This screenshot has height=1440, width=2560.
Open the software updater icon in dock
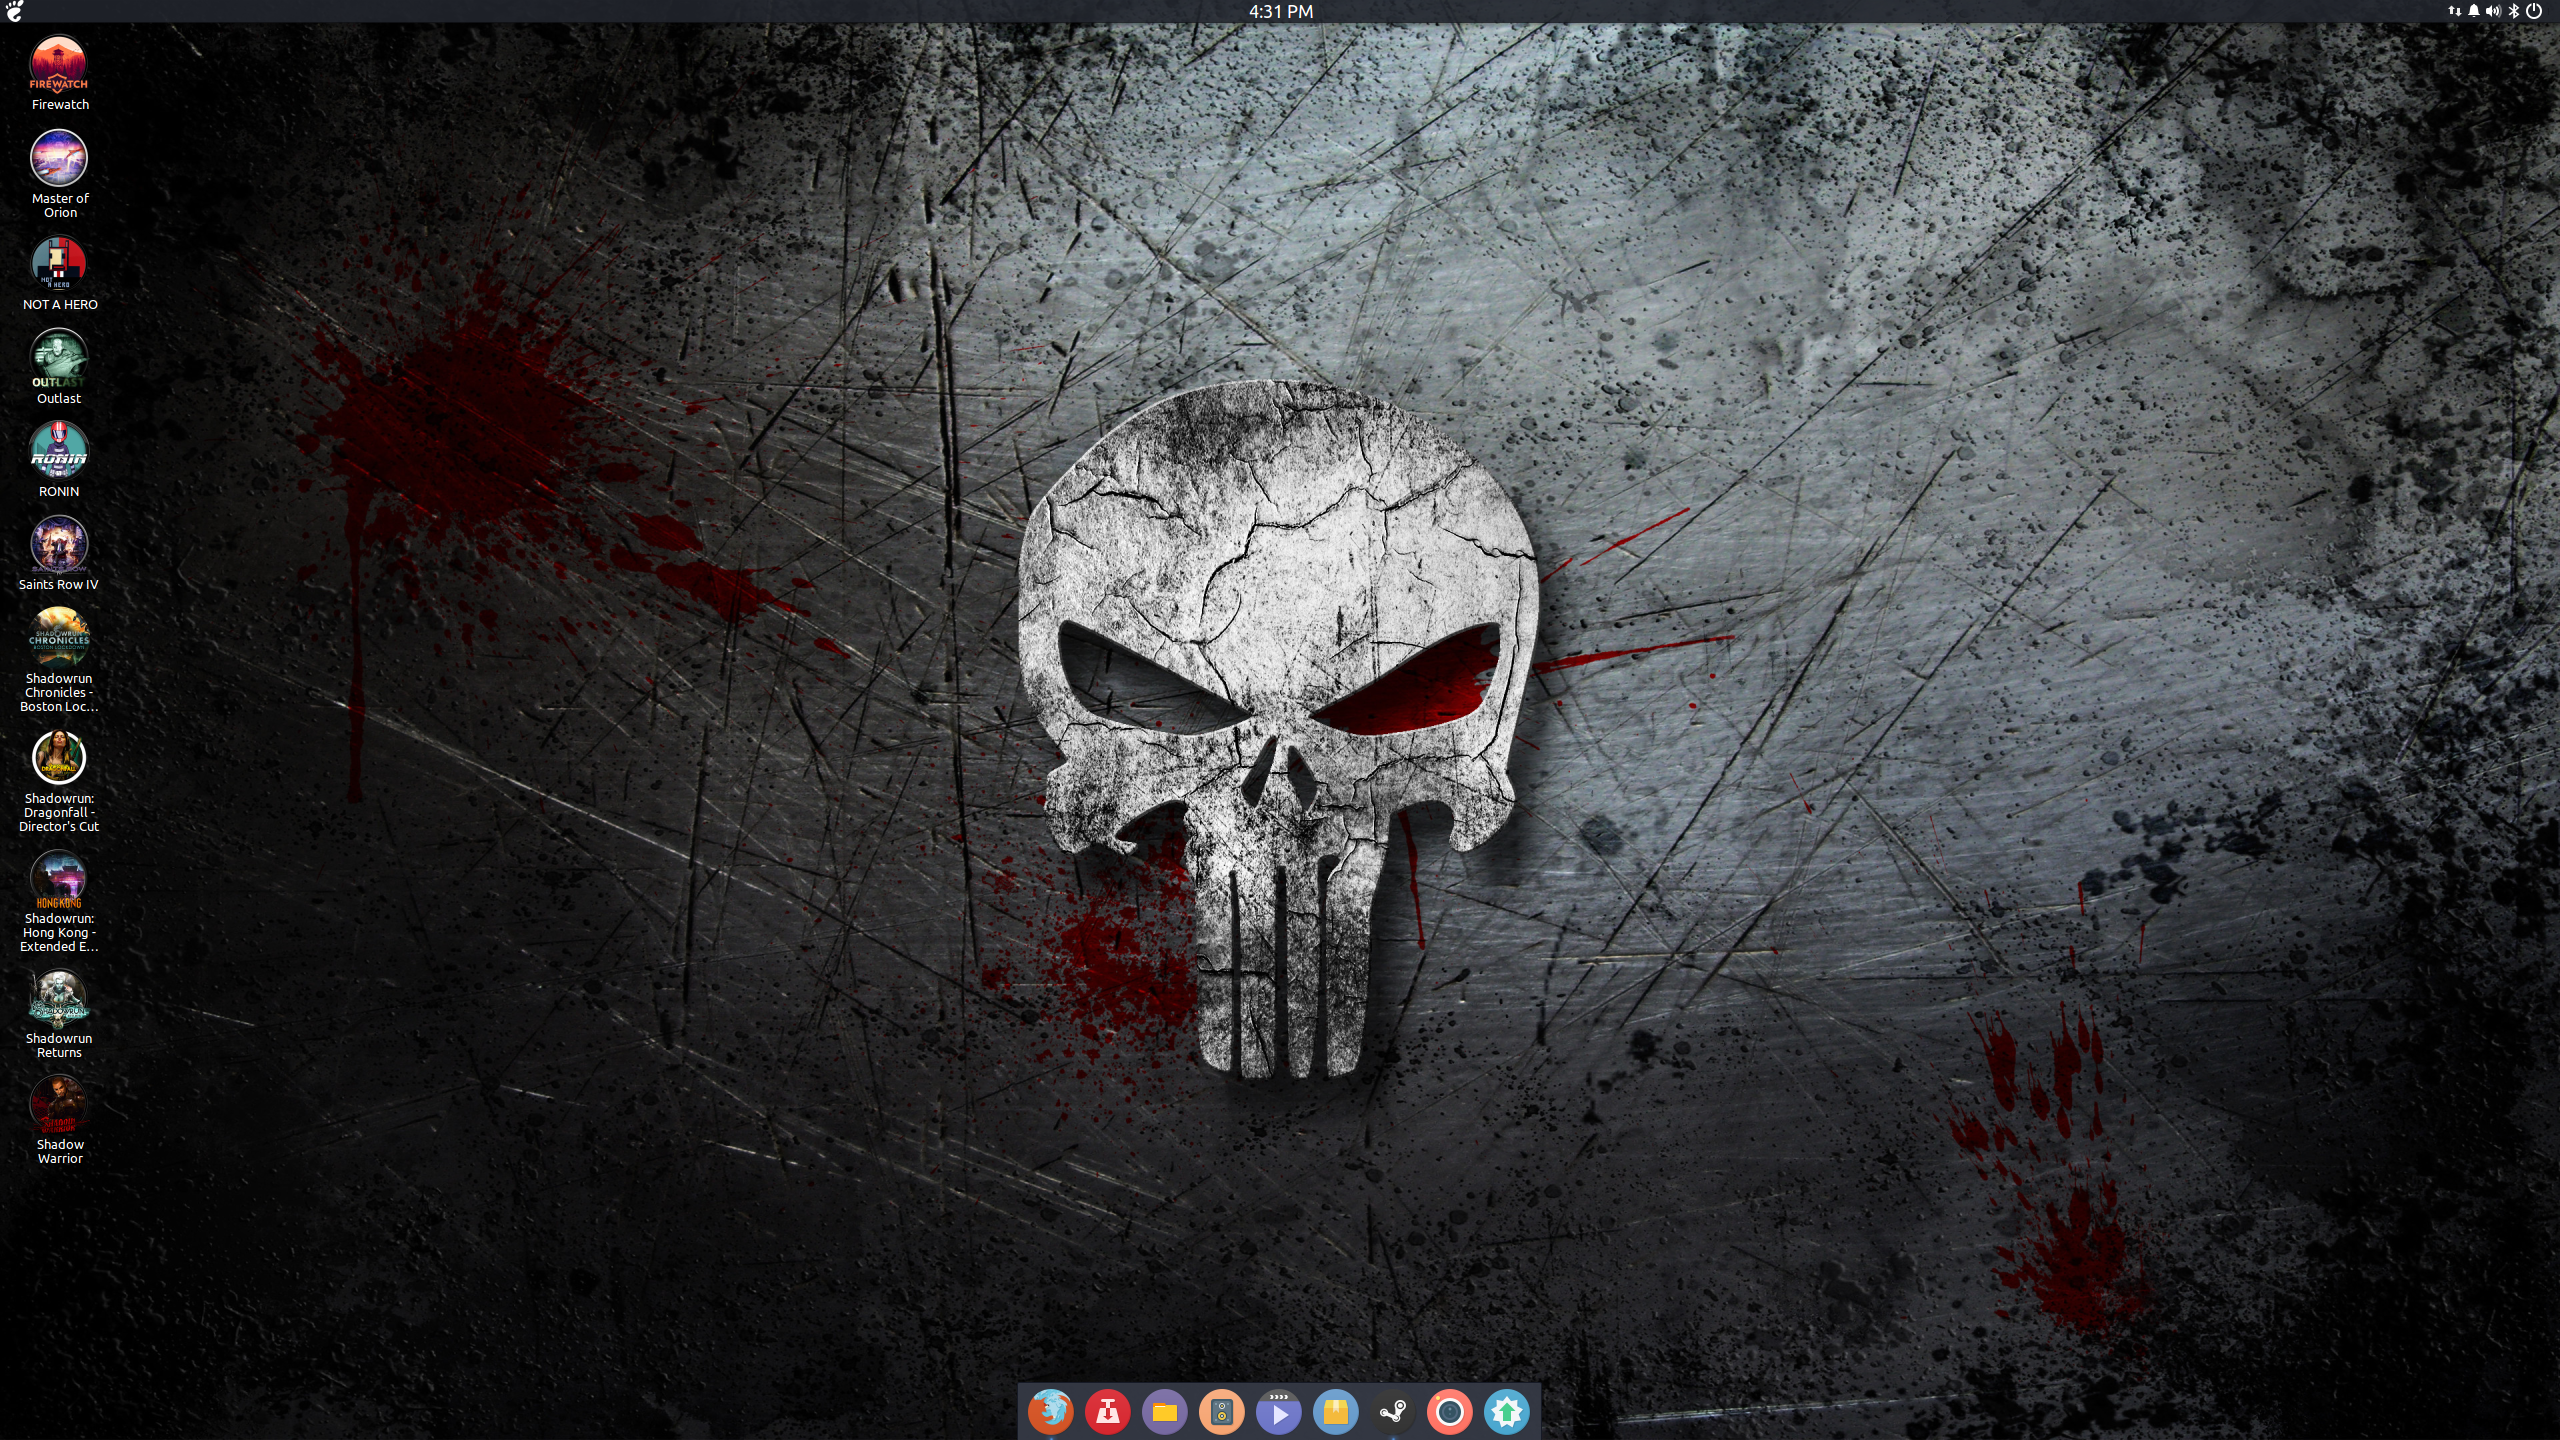click(x=1506, y=1412)
